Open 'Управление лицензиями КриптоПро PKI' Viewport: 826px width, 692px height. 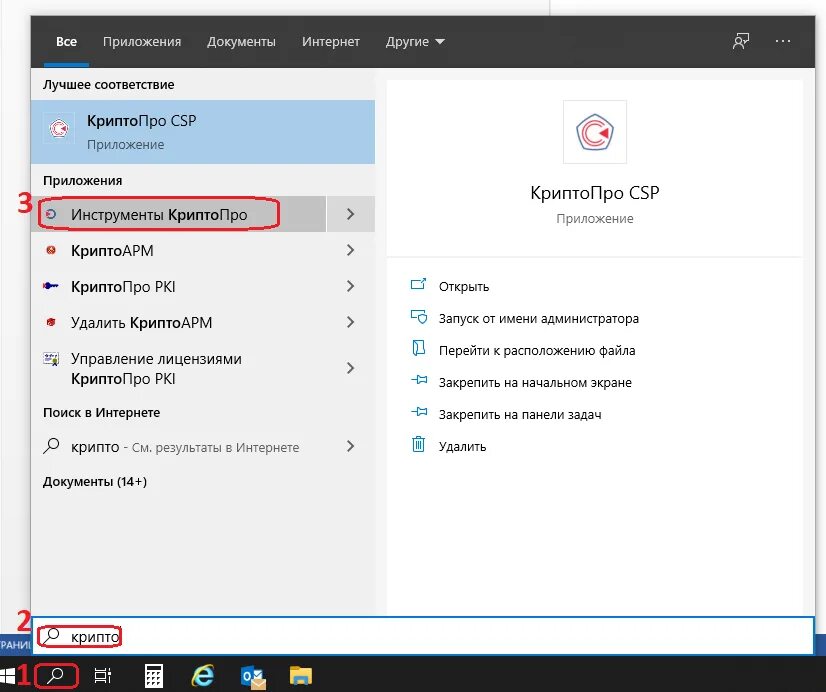coord(179,368)
